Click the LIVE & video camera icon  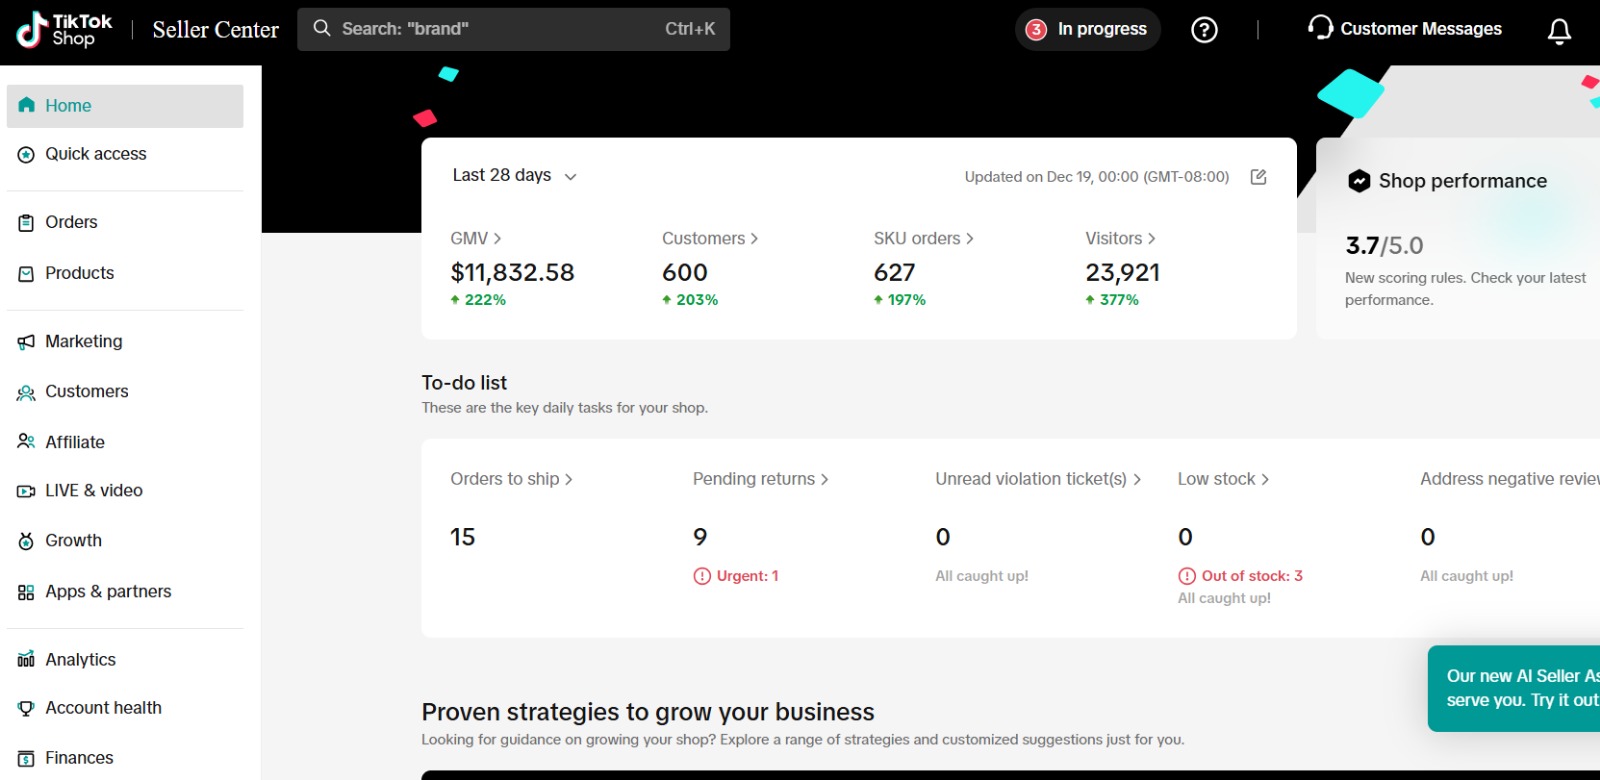click(x=26, y=491)
